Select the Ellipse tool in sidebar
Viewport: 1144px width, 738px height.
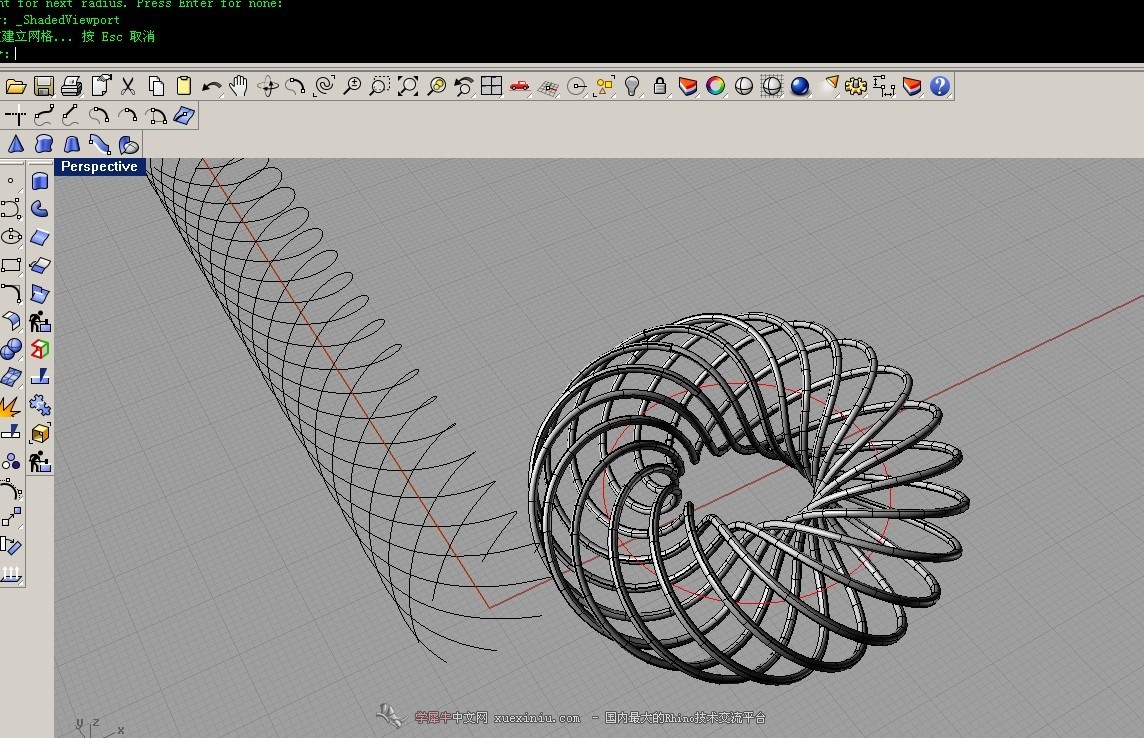[11, 236]
